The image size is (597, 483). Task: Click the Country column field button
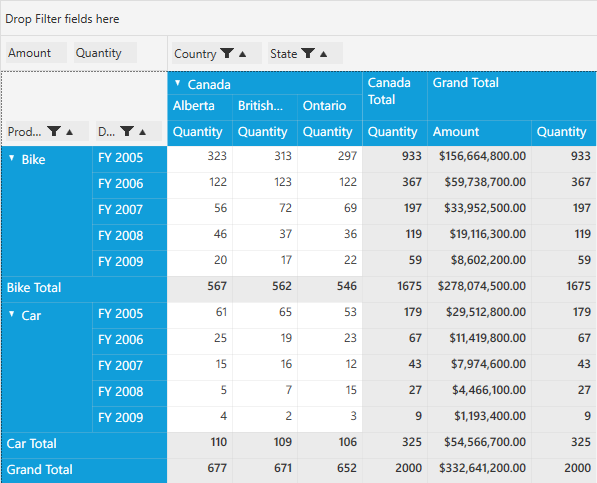217,53
